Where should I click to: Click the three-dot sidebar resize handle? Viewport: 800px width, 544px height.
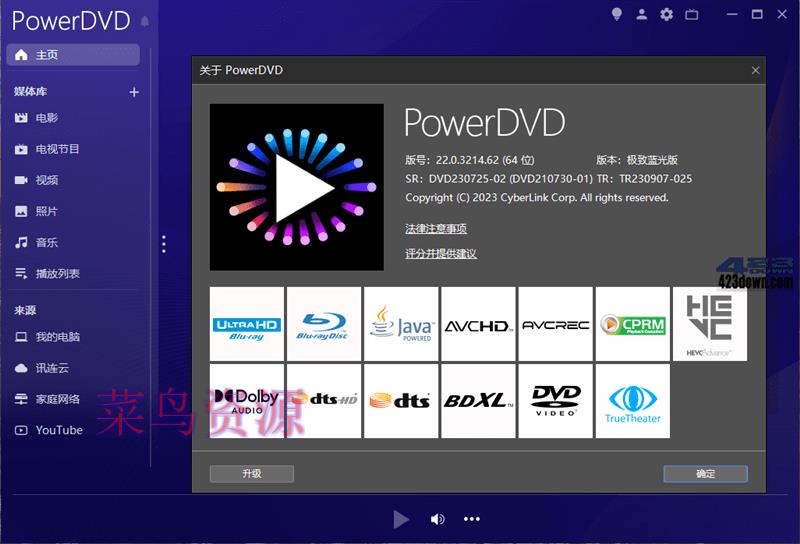[164, 244]
